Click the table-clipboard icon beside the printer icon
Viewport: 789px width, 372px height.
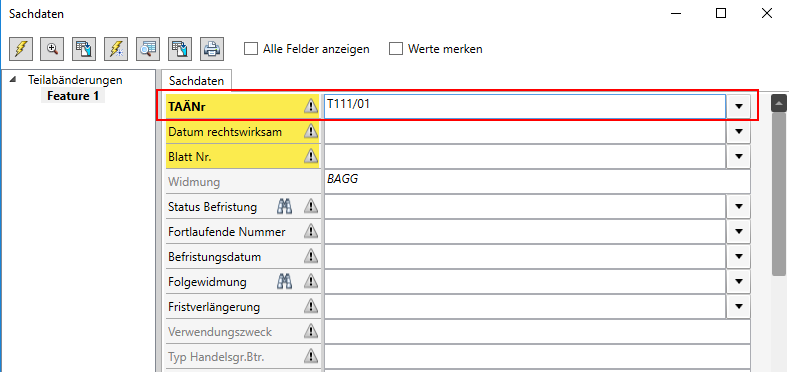click(180, 49)
